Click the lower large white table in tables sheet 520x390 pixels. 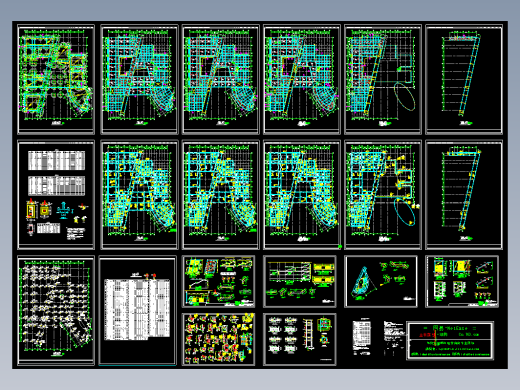[x=57, y=185]
